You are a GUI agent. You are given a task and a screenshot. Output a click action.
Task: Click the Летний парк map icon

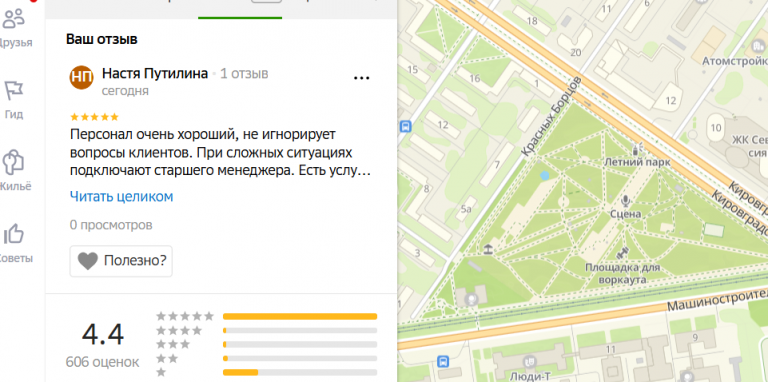tap(637, 148)
